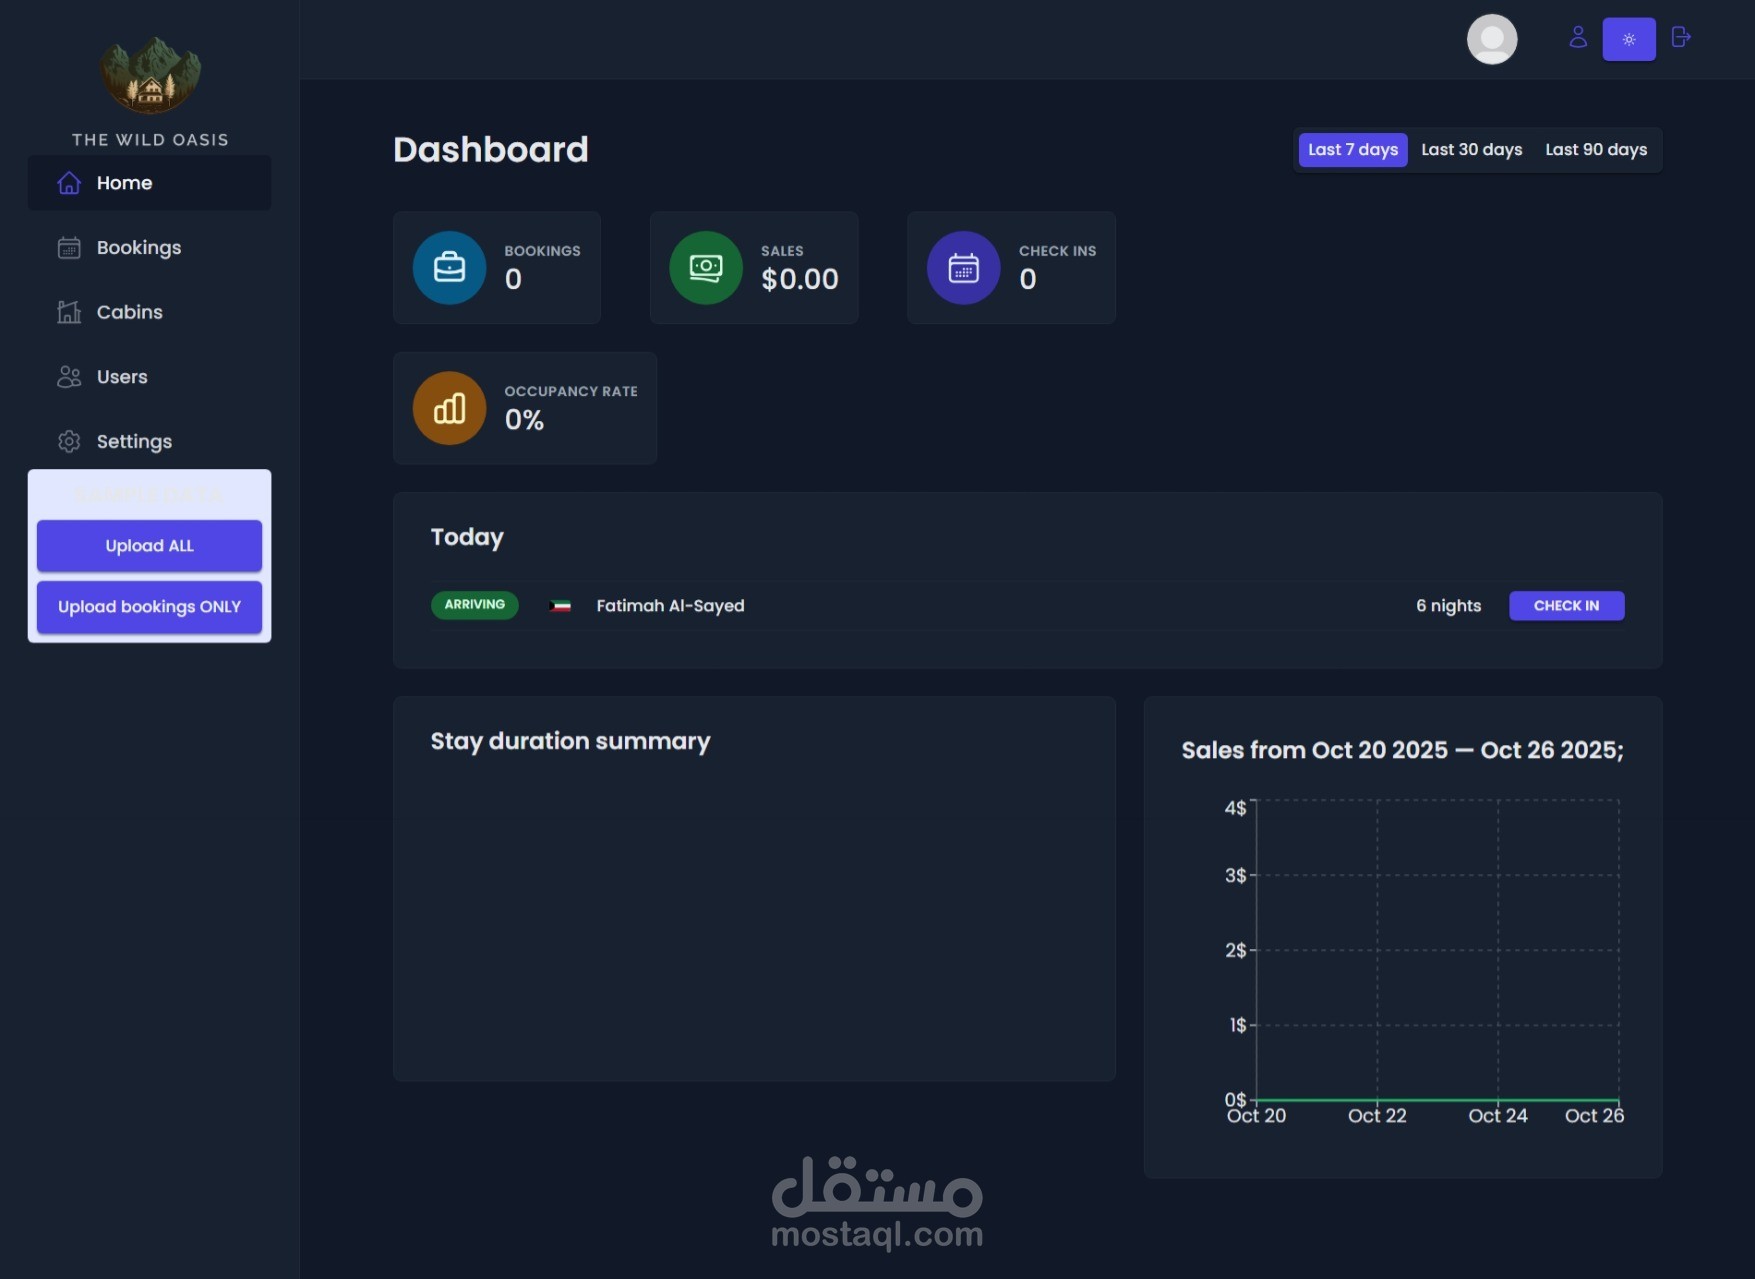Switch to the Last 90 days filter
1755x1279 pixels.
pos(1596,149)
